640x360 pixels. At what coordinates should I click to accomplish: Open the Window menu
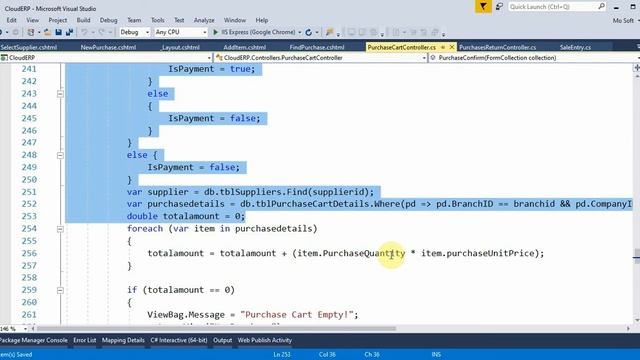point(235,20)
